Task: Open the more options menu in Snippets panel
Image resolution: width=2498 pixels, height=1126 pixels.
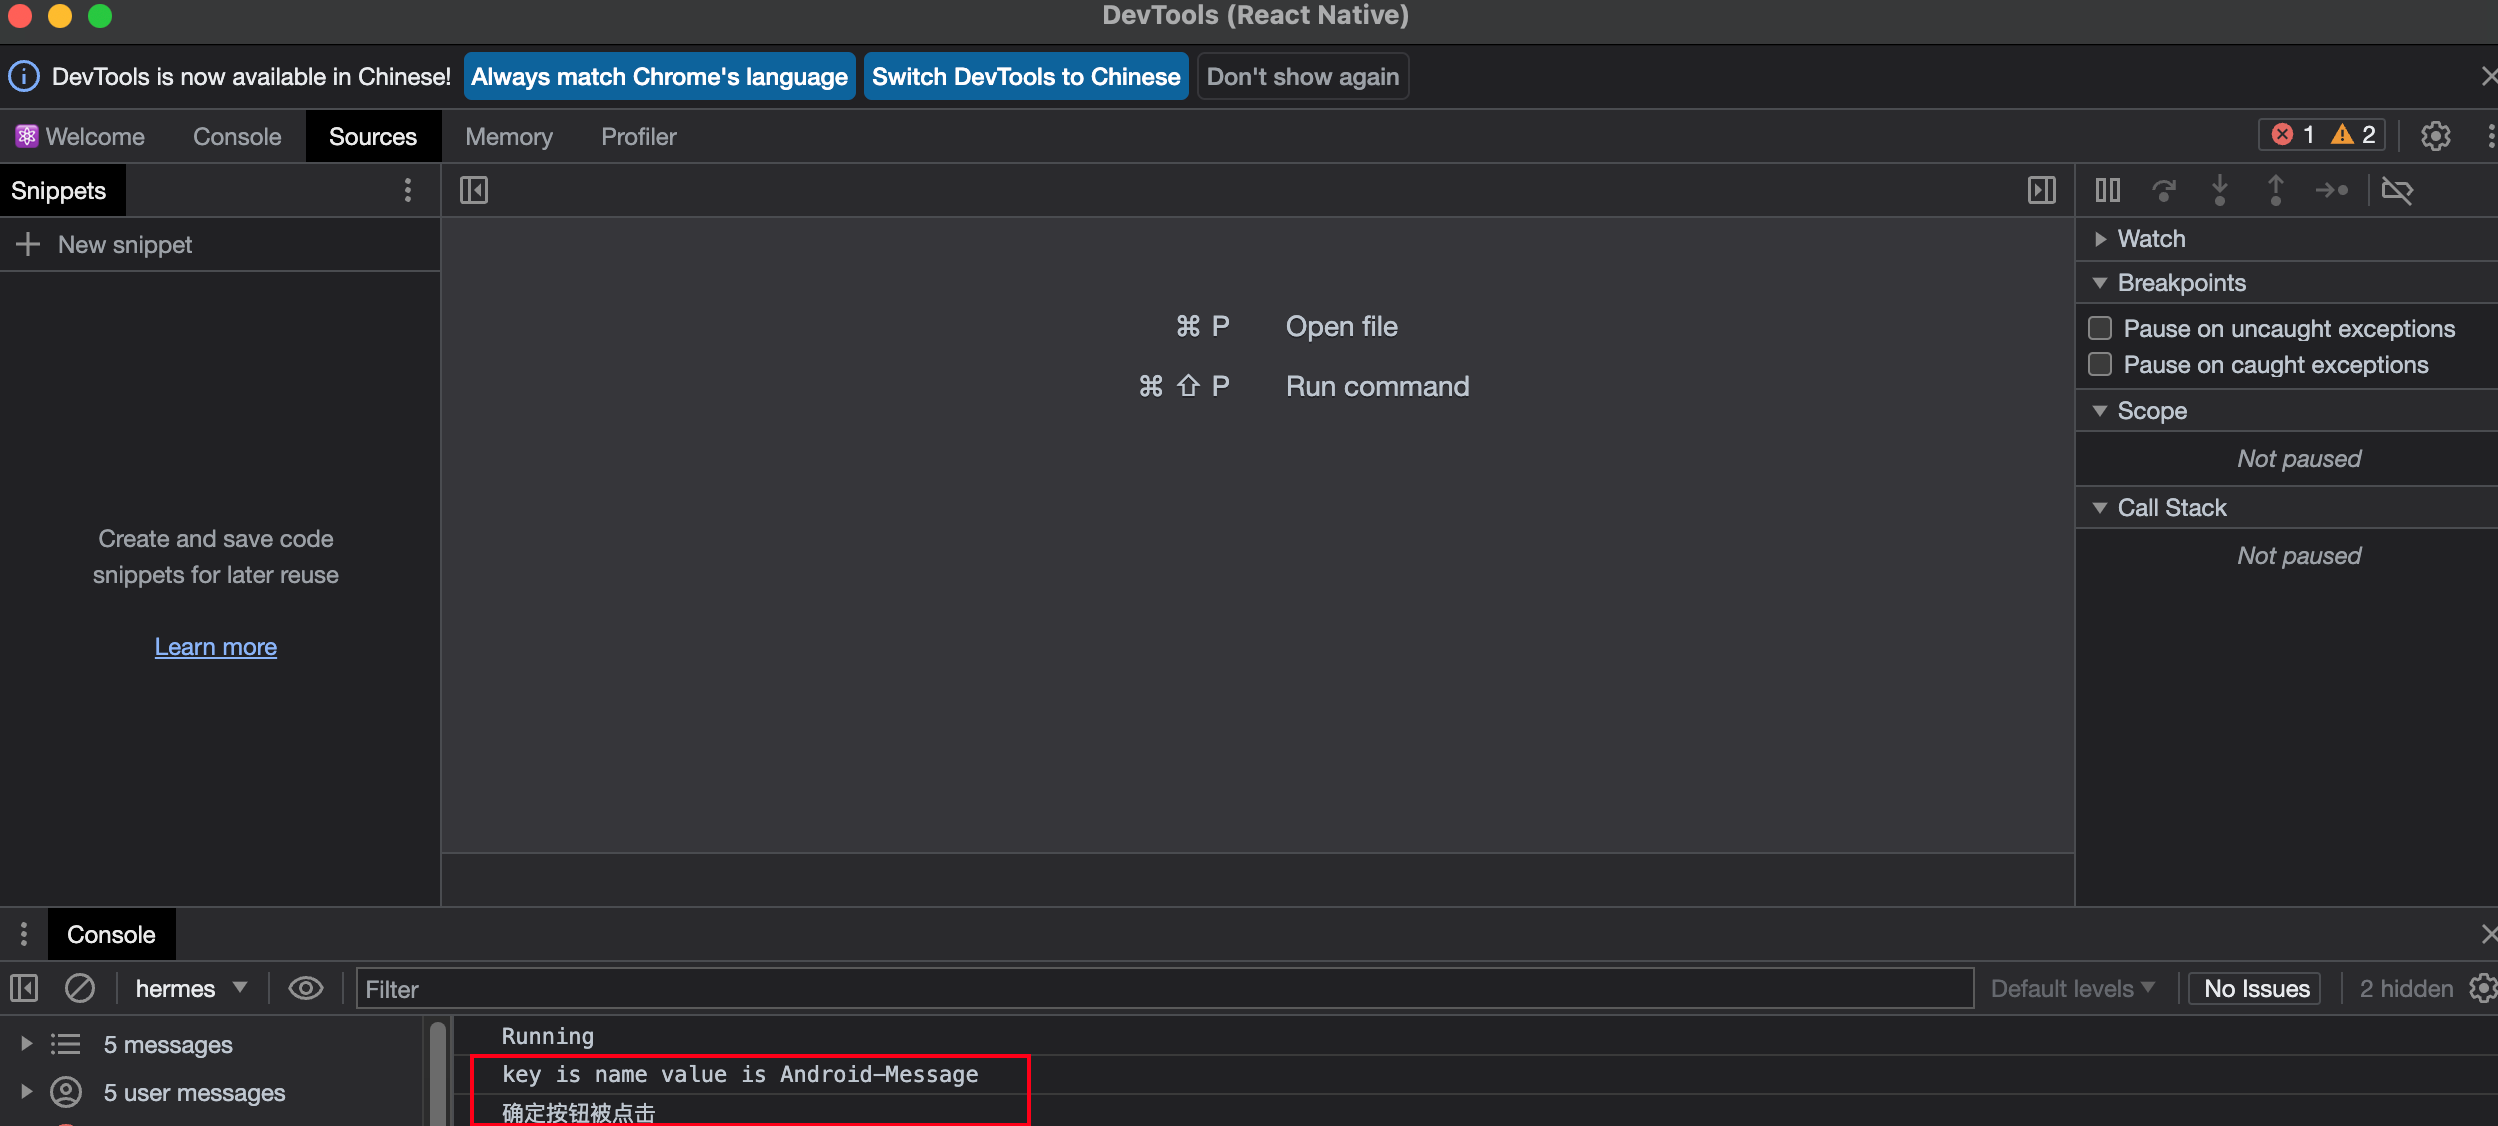Action: pyautogui.click(x=408, y=190)
